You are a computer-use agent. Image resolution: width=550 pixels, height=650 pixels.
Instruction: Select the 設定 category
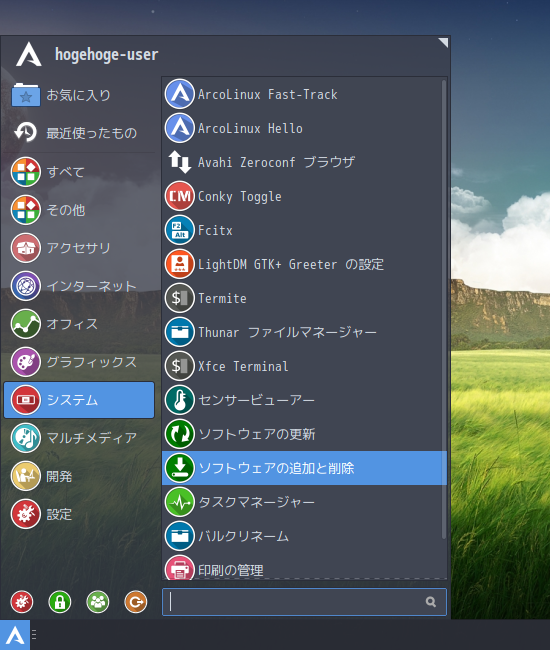click(79, 514)
